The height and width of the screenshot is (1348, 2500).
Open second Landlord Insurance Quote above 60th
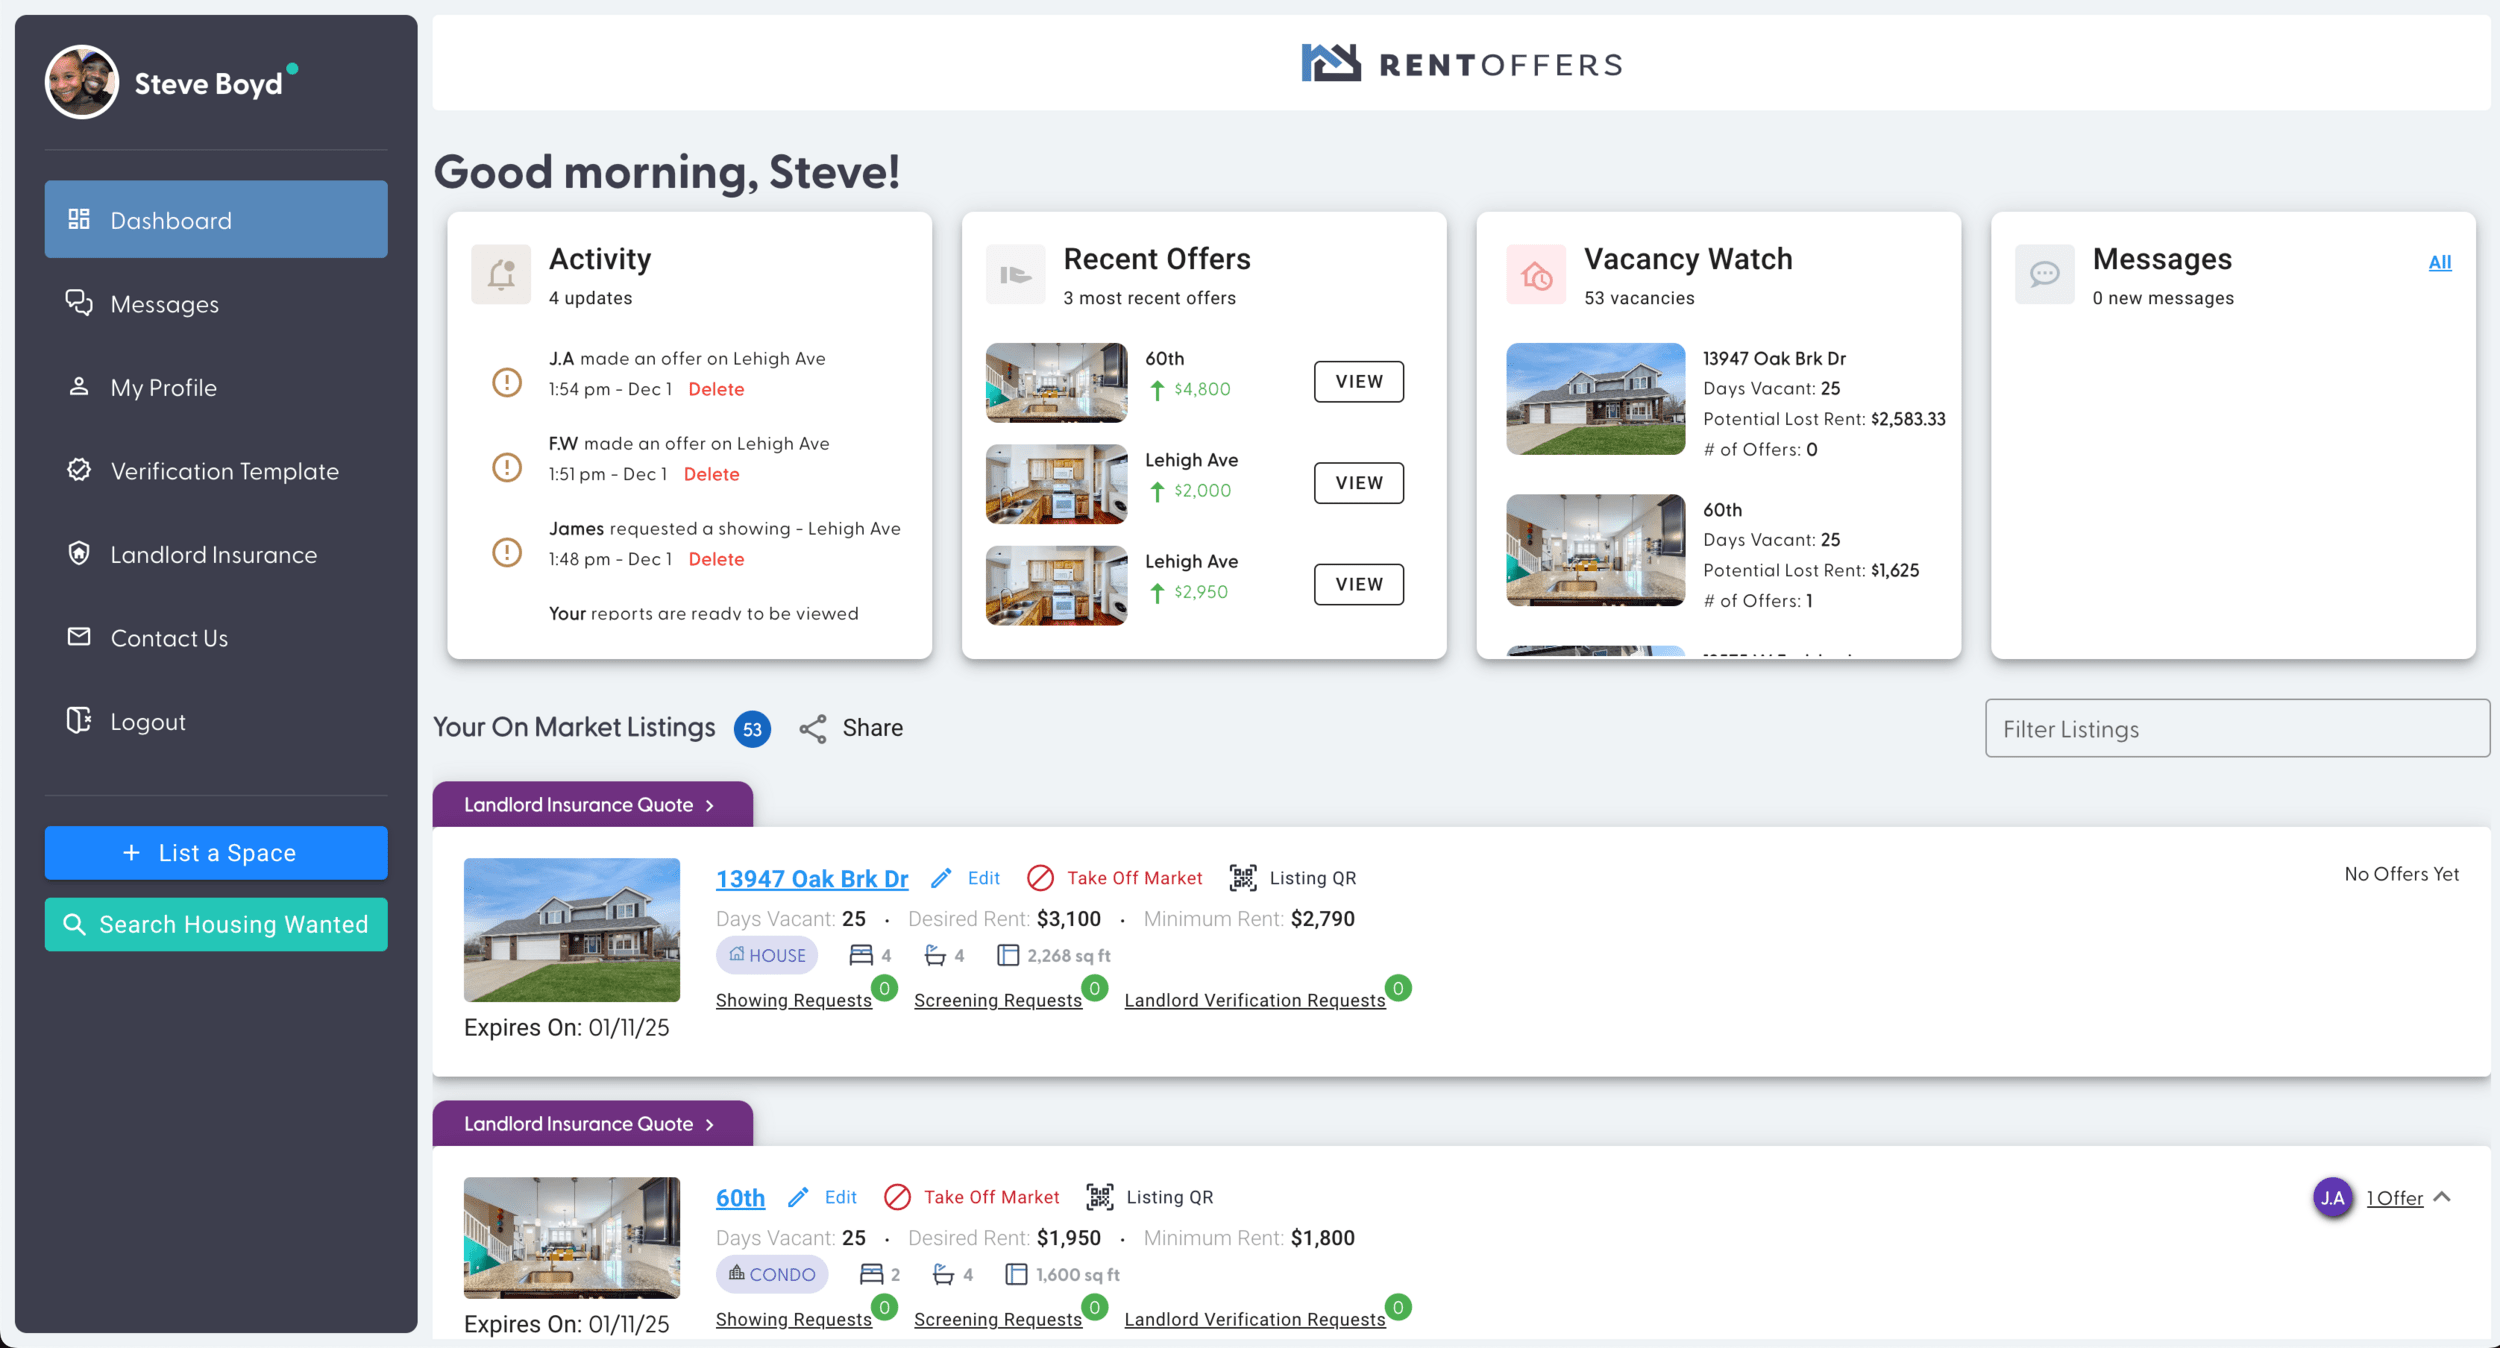(592, 1124)
